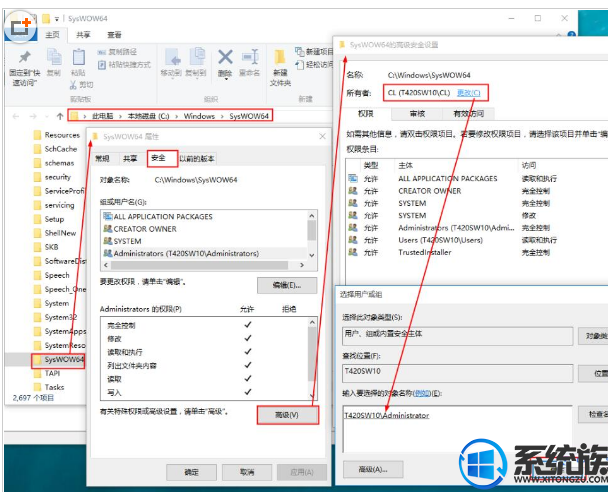This screenshot has width=608, height=492.
Task: Open General tab in Properties dialog
Action: [x=102, y=159]
